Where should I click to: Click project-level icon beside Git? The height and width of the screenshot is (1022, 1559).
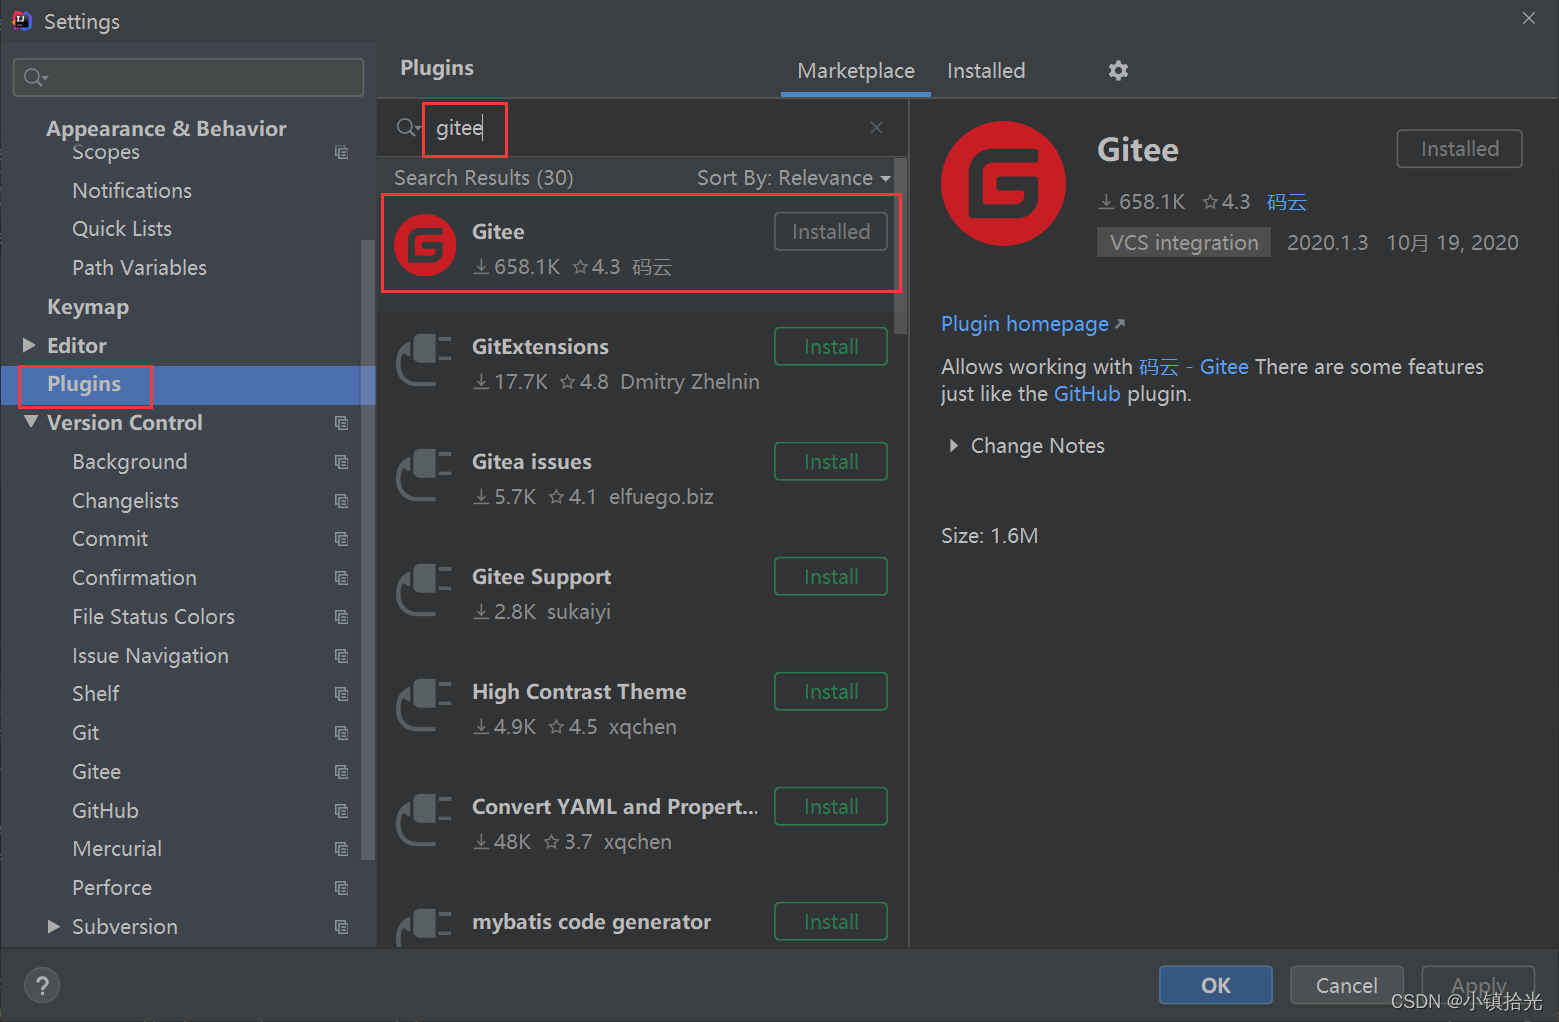pos(342,733)
